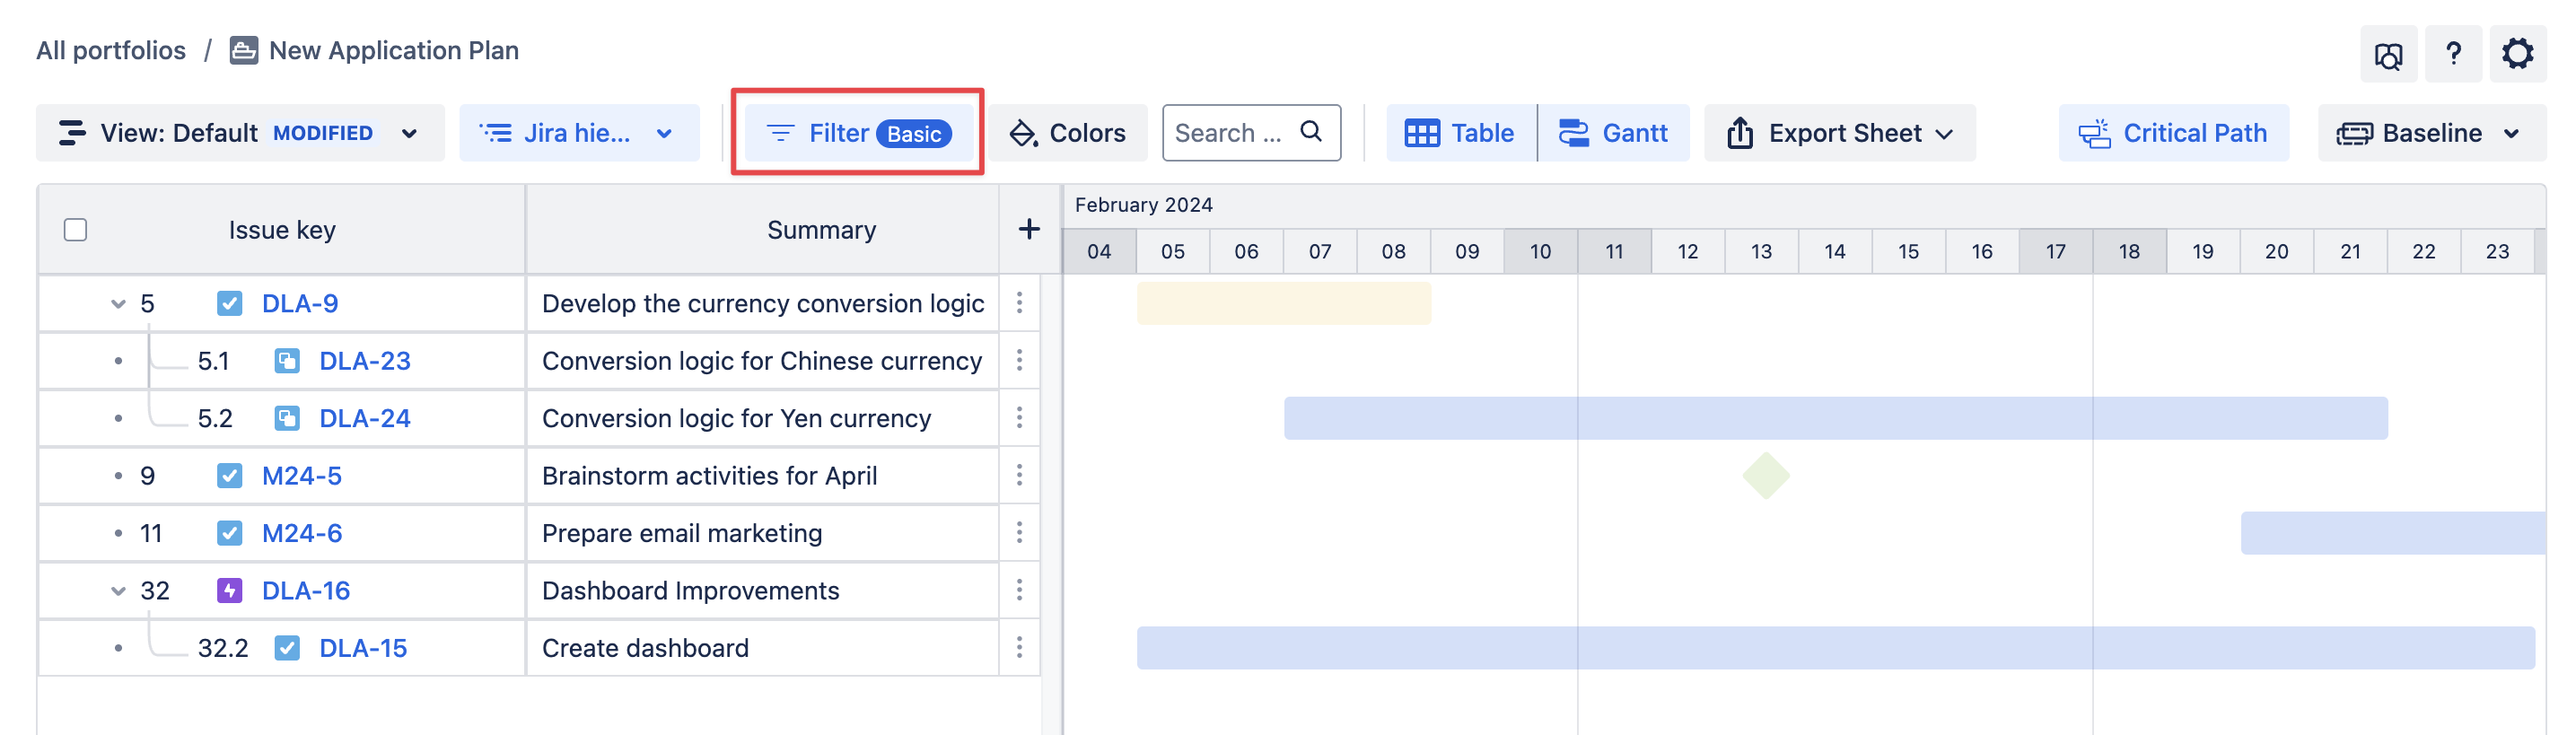Expand the Baseline dropdown

2430,133
